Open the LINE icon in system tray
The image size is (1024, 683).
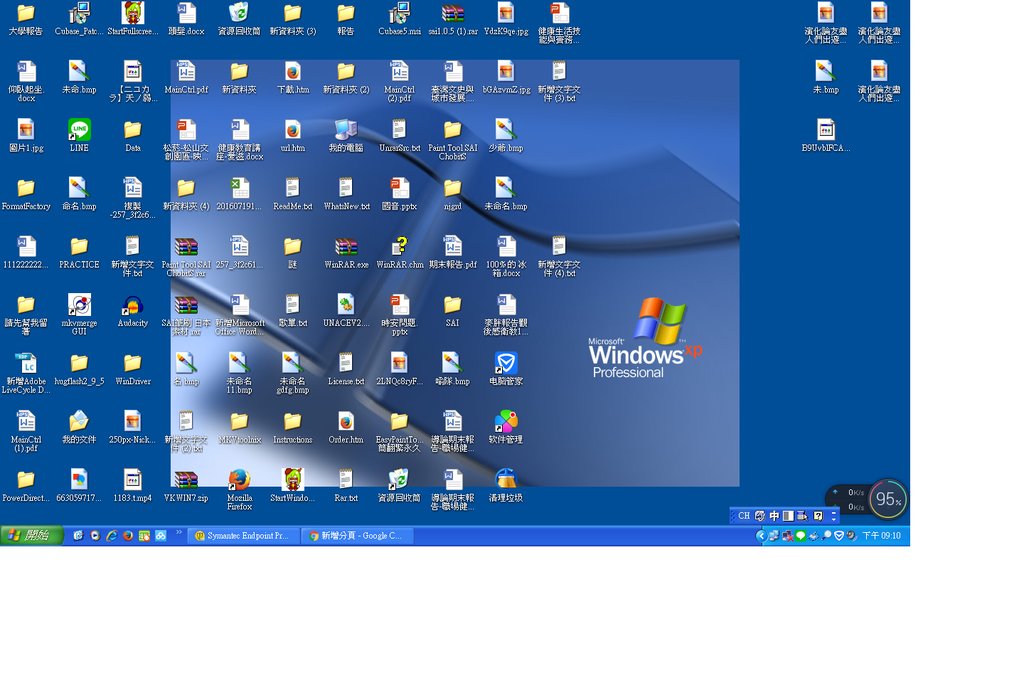click(x=801, y=535)
